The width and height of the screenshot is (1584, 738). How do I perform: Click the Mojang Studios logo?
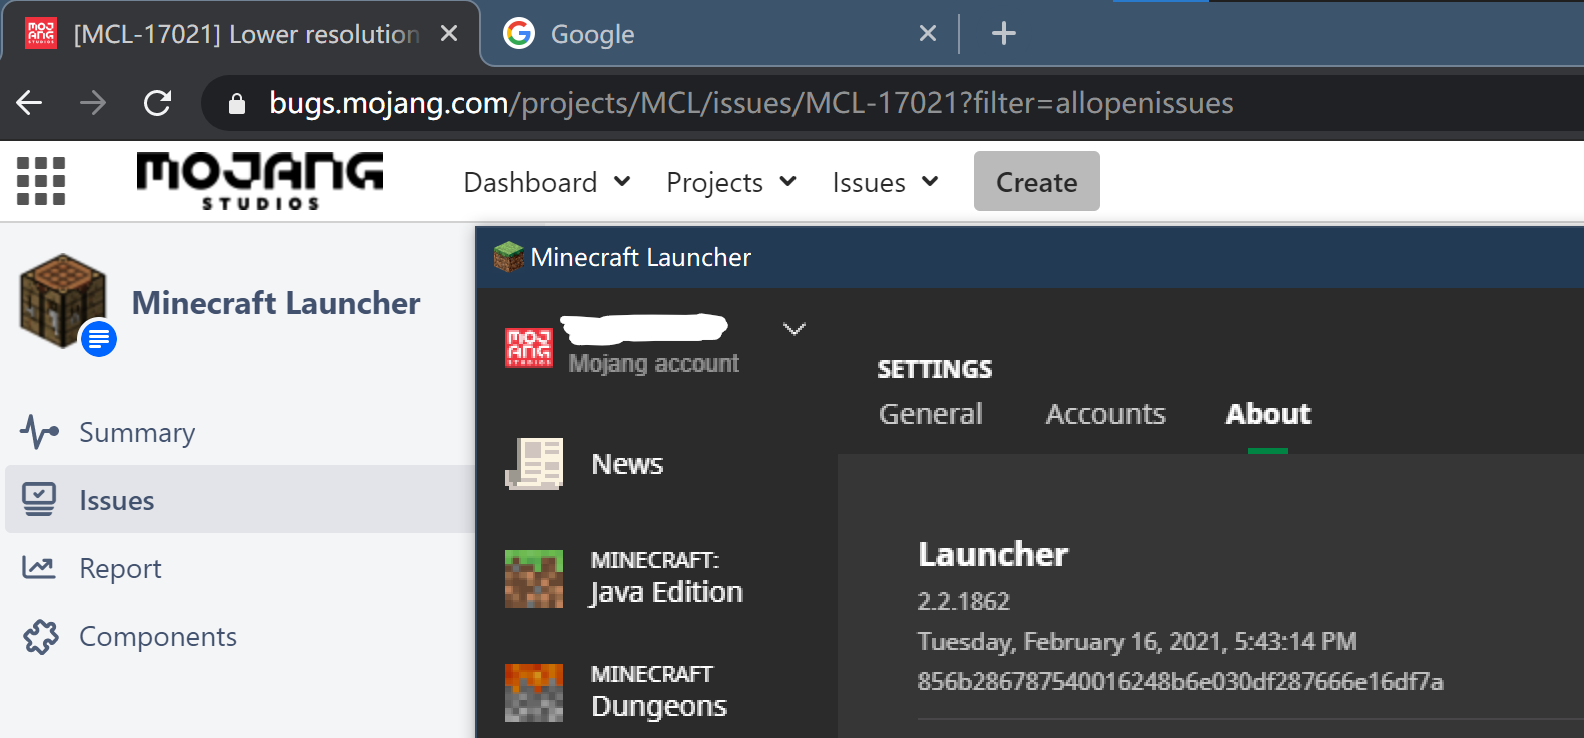[x=259, y=181]
